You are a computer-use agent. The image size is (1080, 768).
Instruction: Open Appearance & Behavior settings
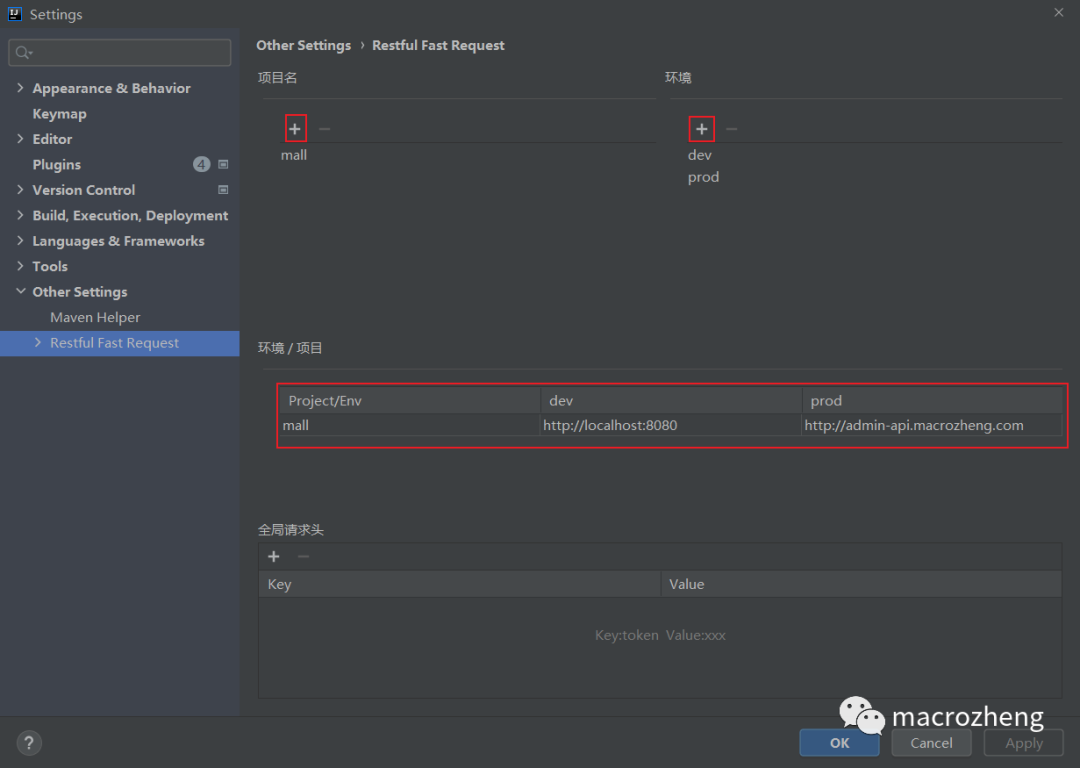pos(112,88)
